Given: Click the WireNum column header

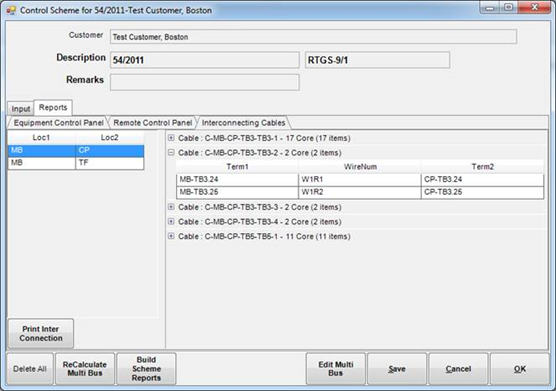Looking at the screenshot, I should click(x=360, y=167).
